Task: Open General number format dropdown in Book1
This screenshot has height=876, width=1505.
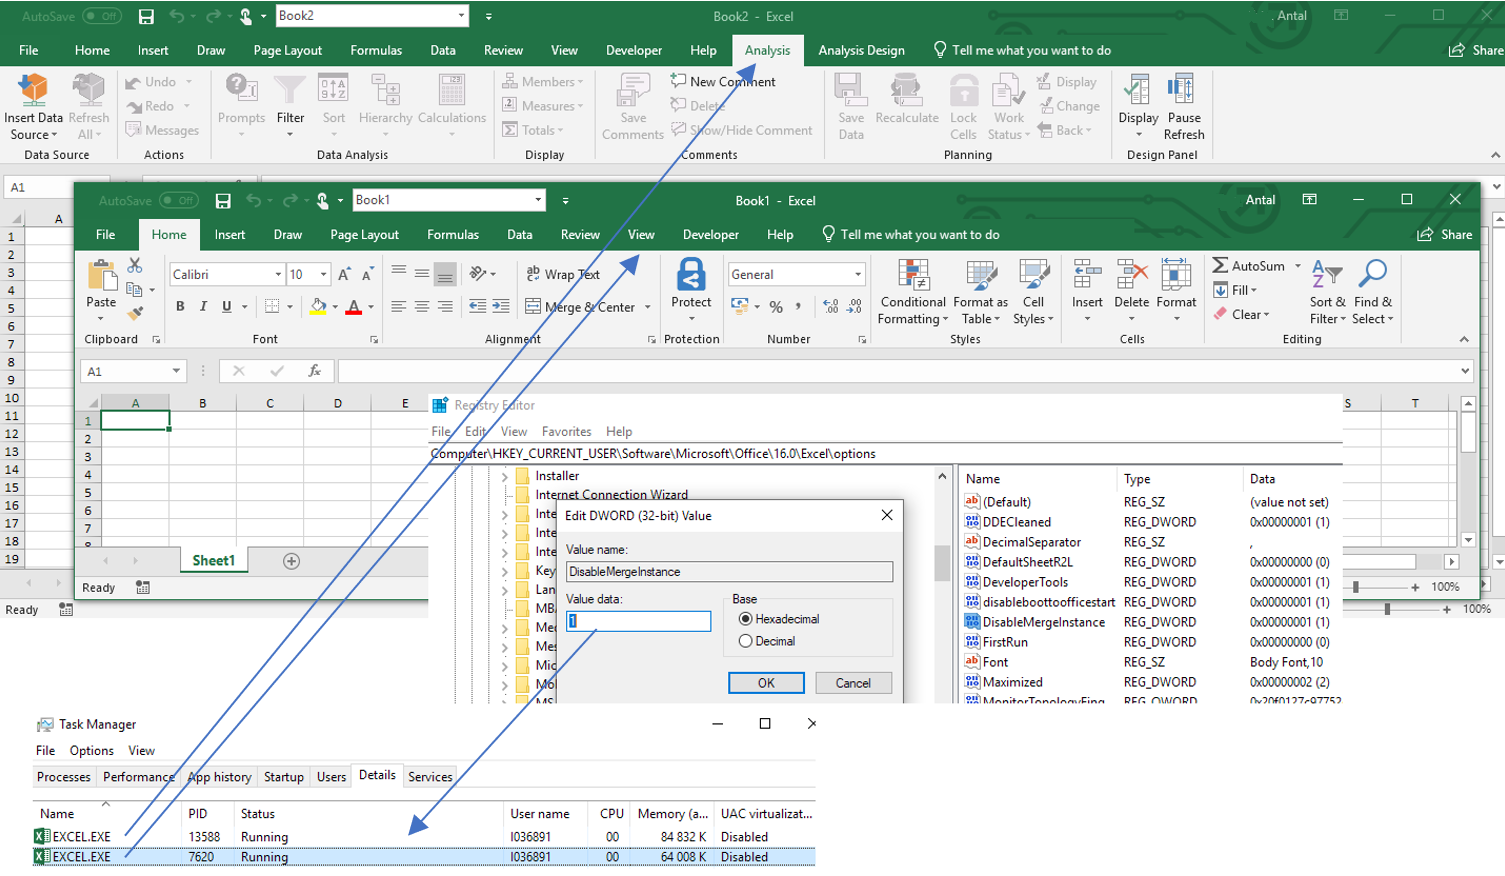Action: 857,274
